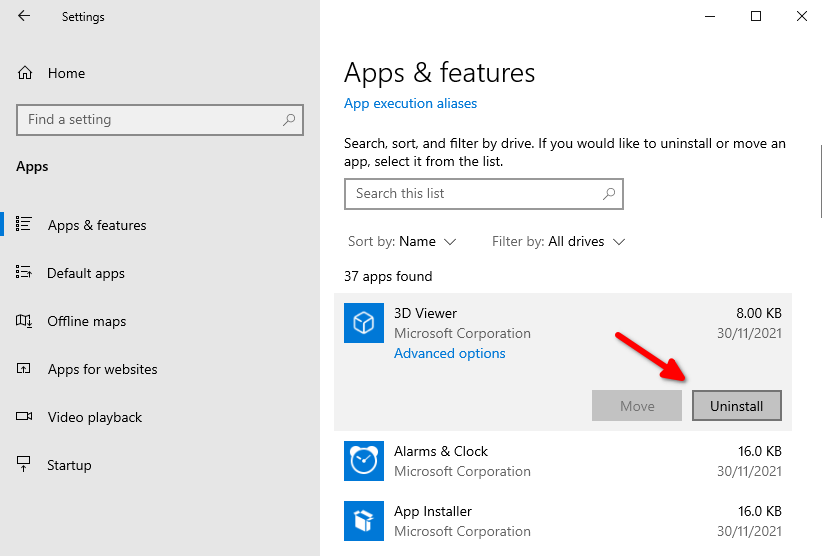Viewport: 822px width, 556px height.
Task: Select the Alarms & Clock app row
Action: point(563,461)
